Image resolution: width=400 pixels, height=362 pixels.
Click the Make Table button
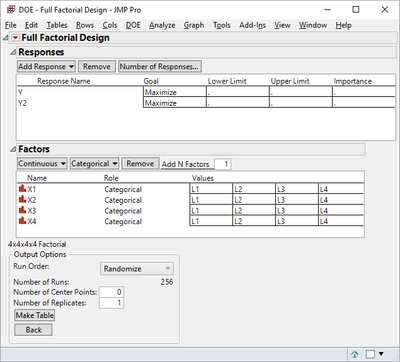[x=35, y=315]
